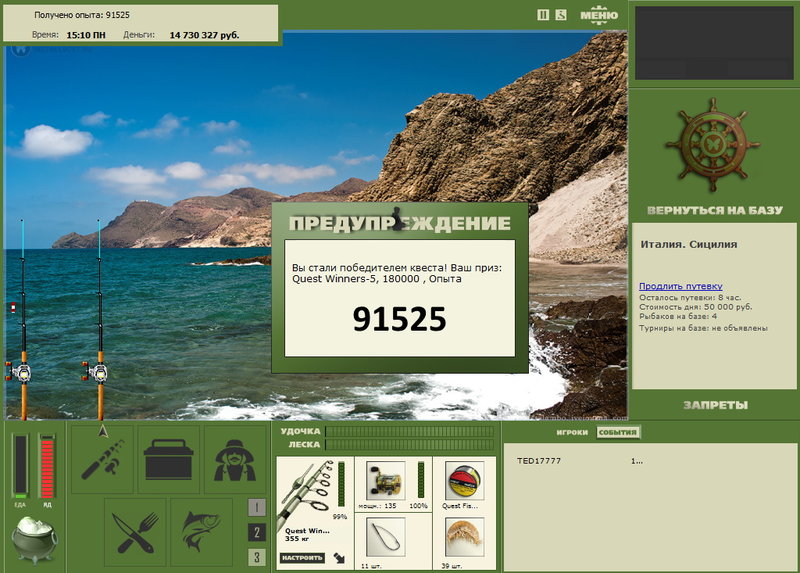Open the fish catch icon
Screen dimensions: 800x573
pyautogui.click(x=202, y=532)
